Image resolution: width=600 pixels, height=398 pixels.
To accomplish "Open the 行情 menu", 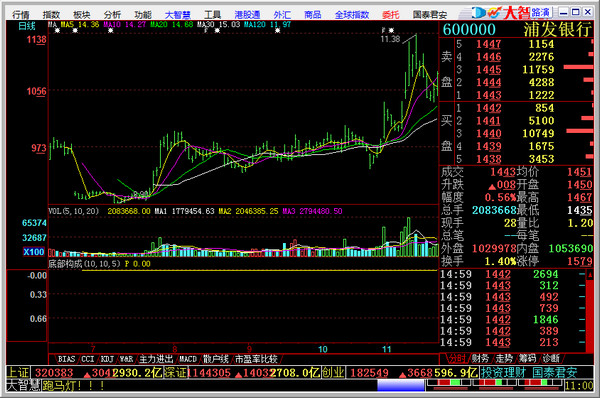I will [x=21, y=15].
